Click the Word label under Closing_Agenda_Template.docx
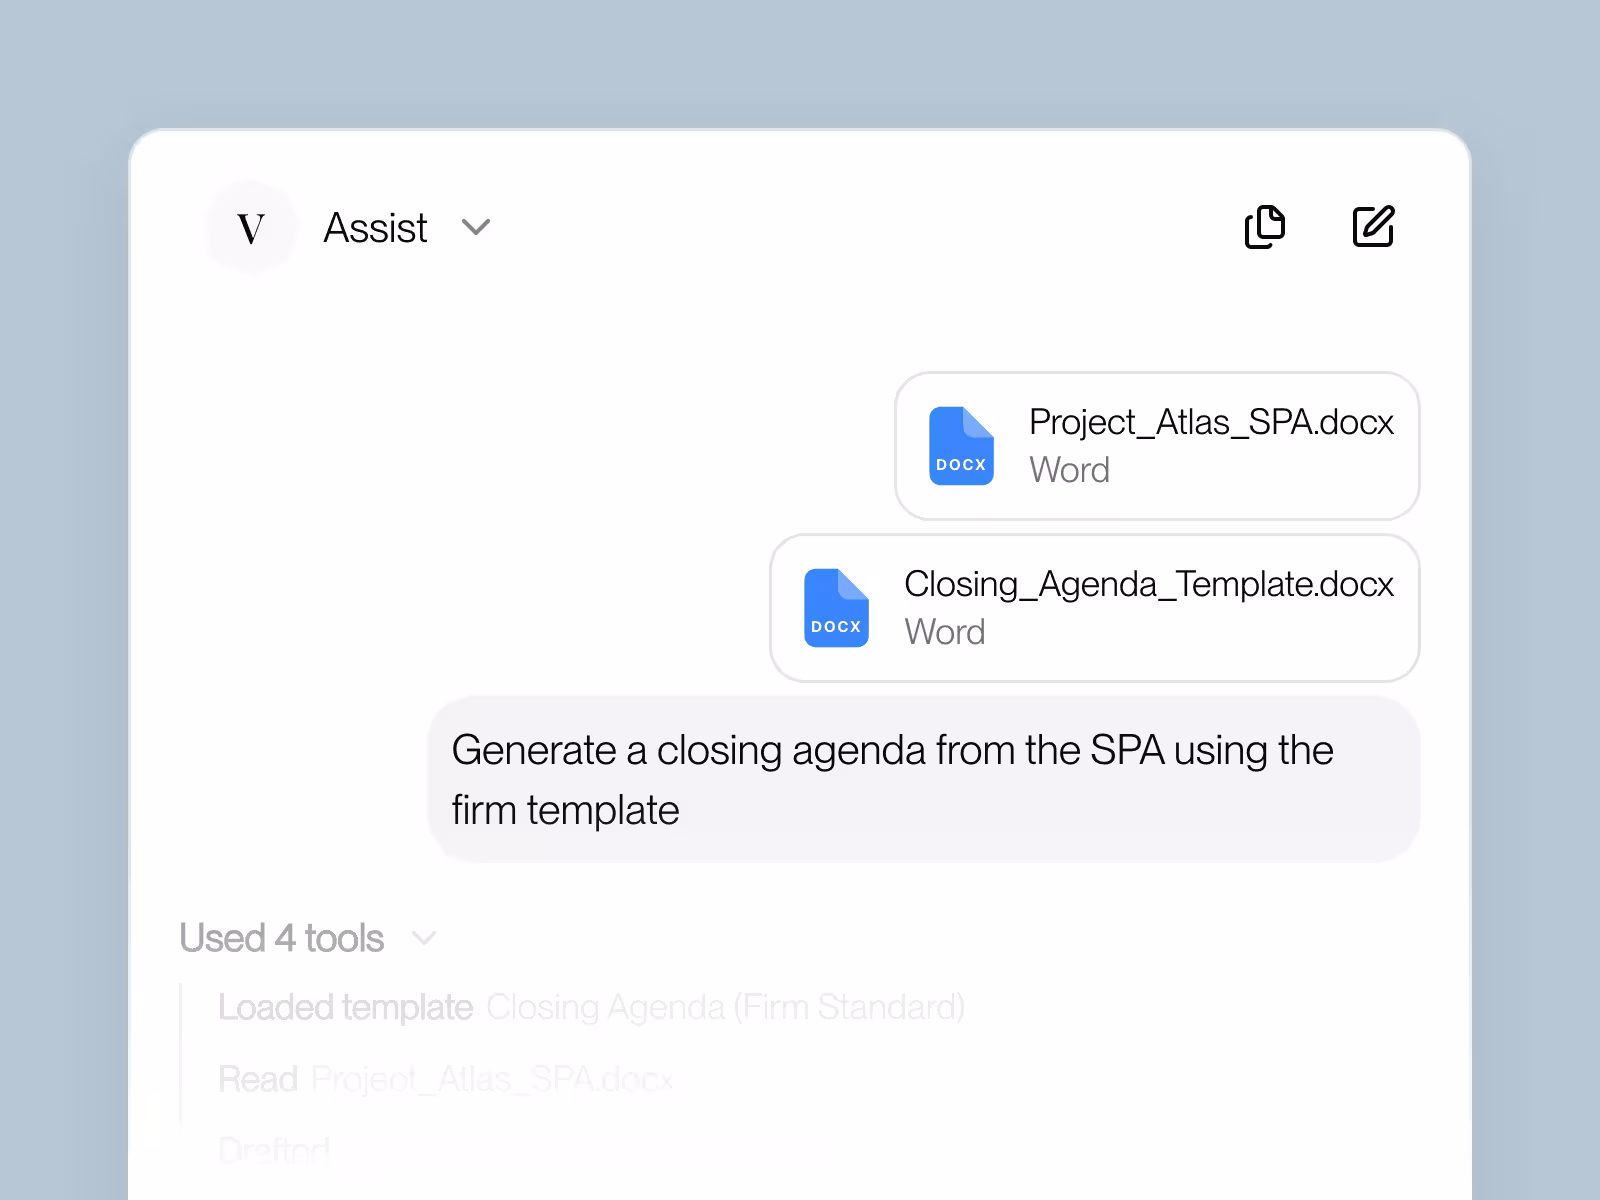 (944, 632)
